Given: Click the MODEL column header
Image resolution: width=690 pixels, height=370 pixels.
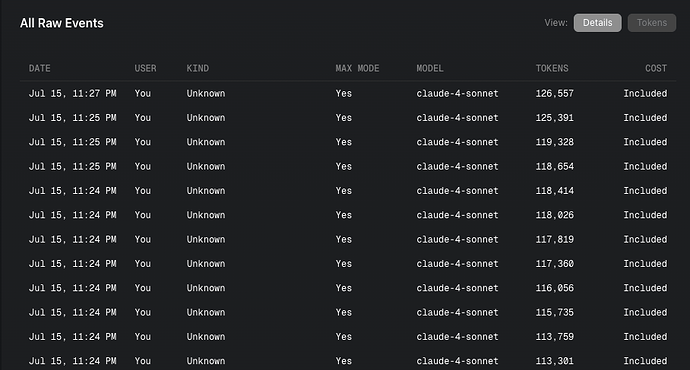Looking at the screenshot, I should tap(430, 68).
